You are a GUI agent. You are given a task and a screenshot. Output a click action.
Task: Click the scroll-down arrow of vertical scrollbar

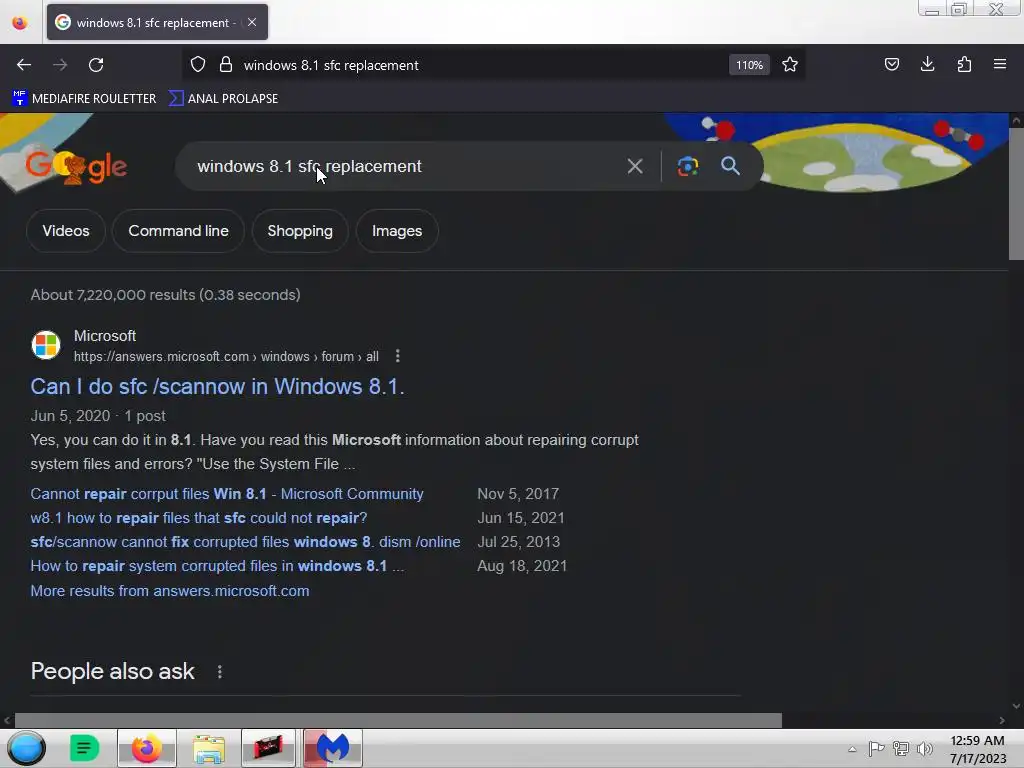1016,706
